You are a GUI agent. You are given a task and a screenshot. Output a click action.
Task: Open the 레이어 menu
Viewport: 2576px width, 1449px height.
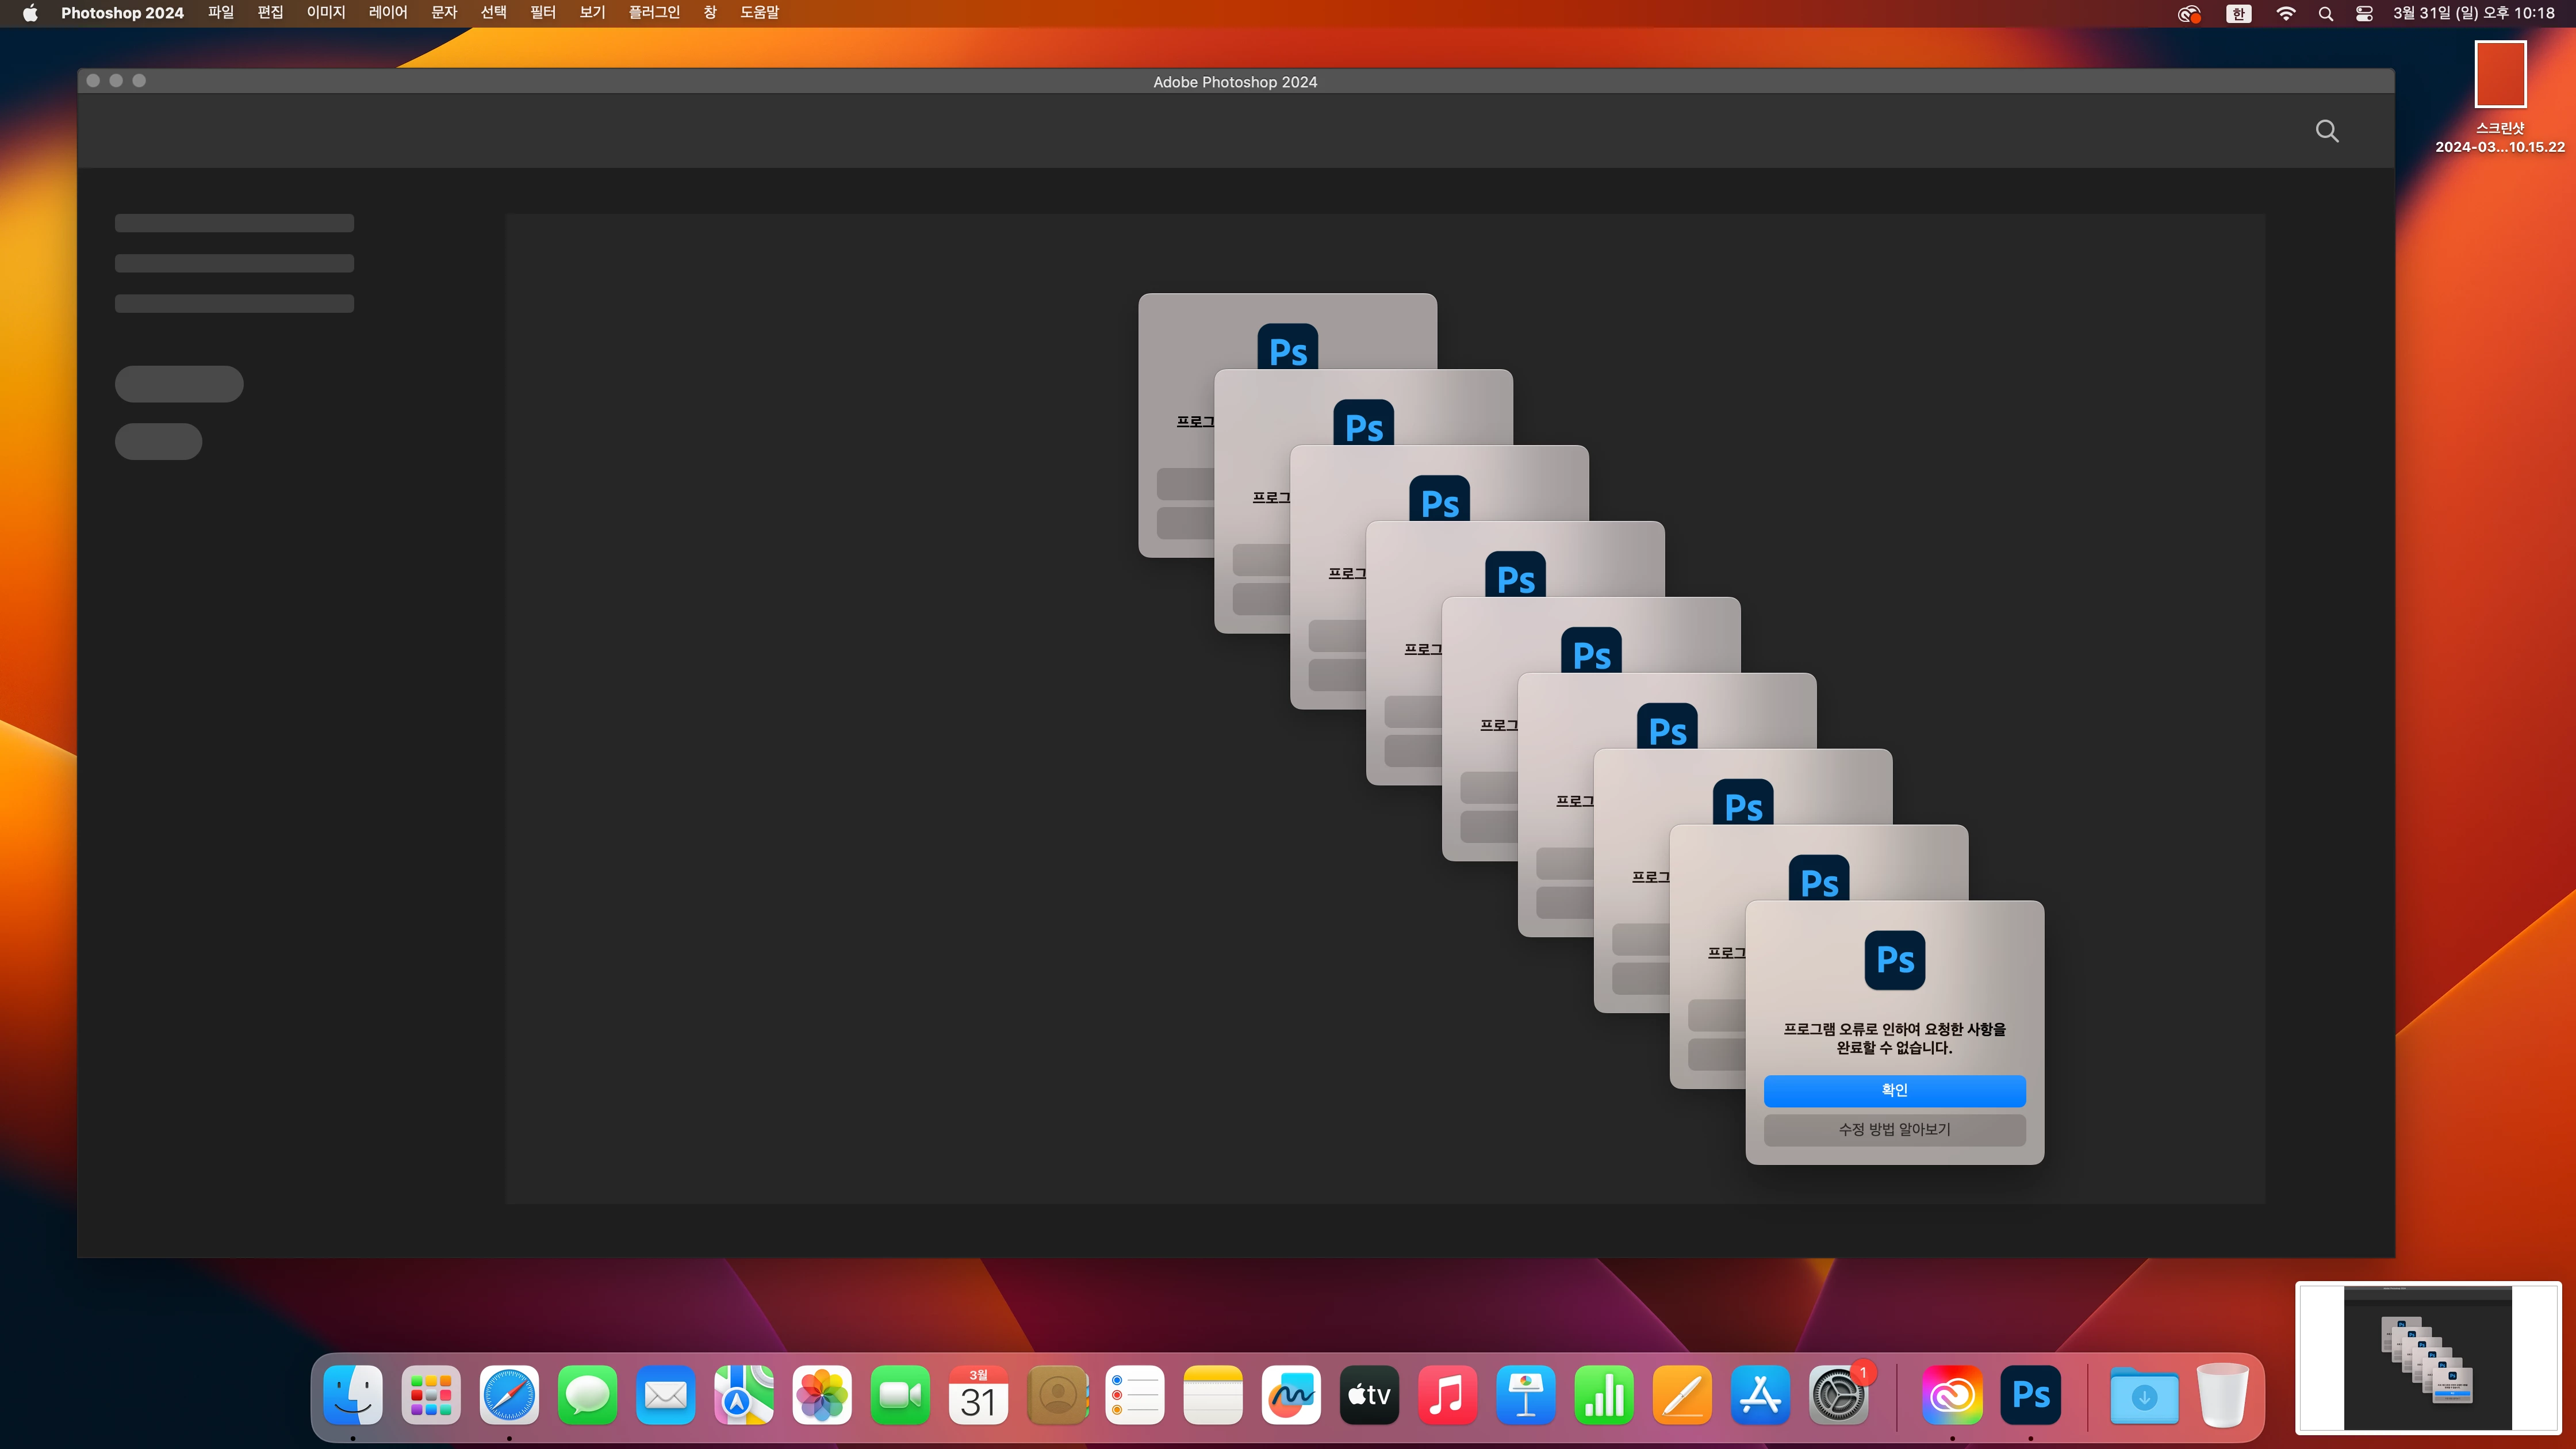387,13
